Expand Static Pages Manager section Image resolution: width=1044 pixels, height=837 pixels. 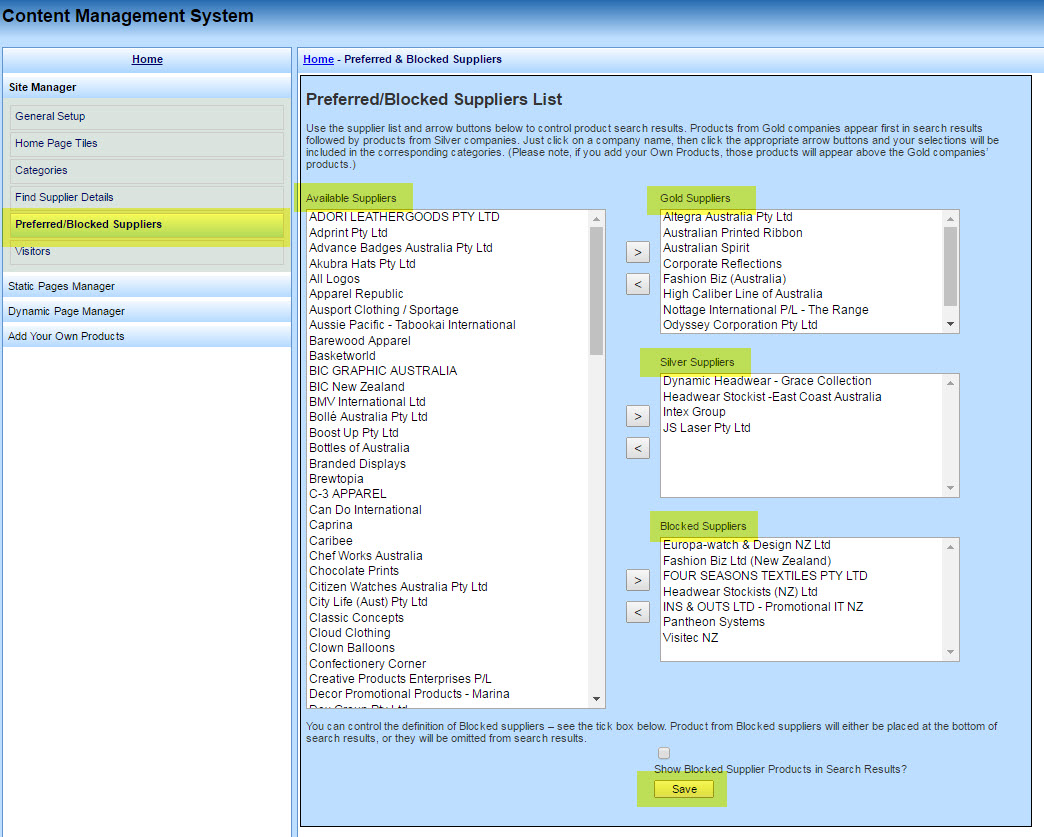[146, 286]
